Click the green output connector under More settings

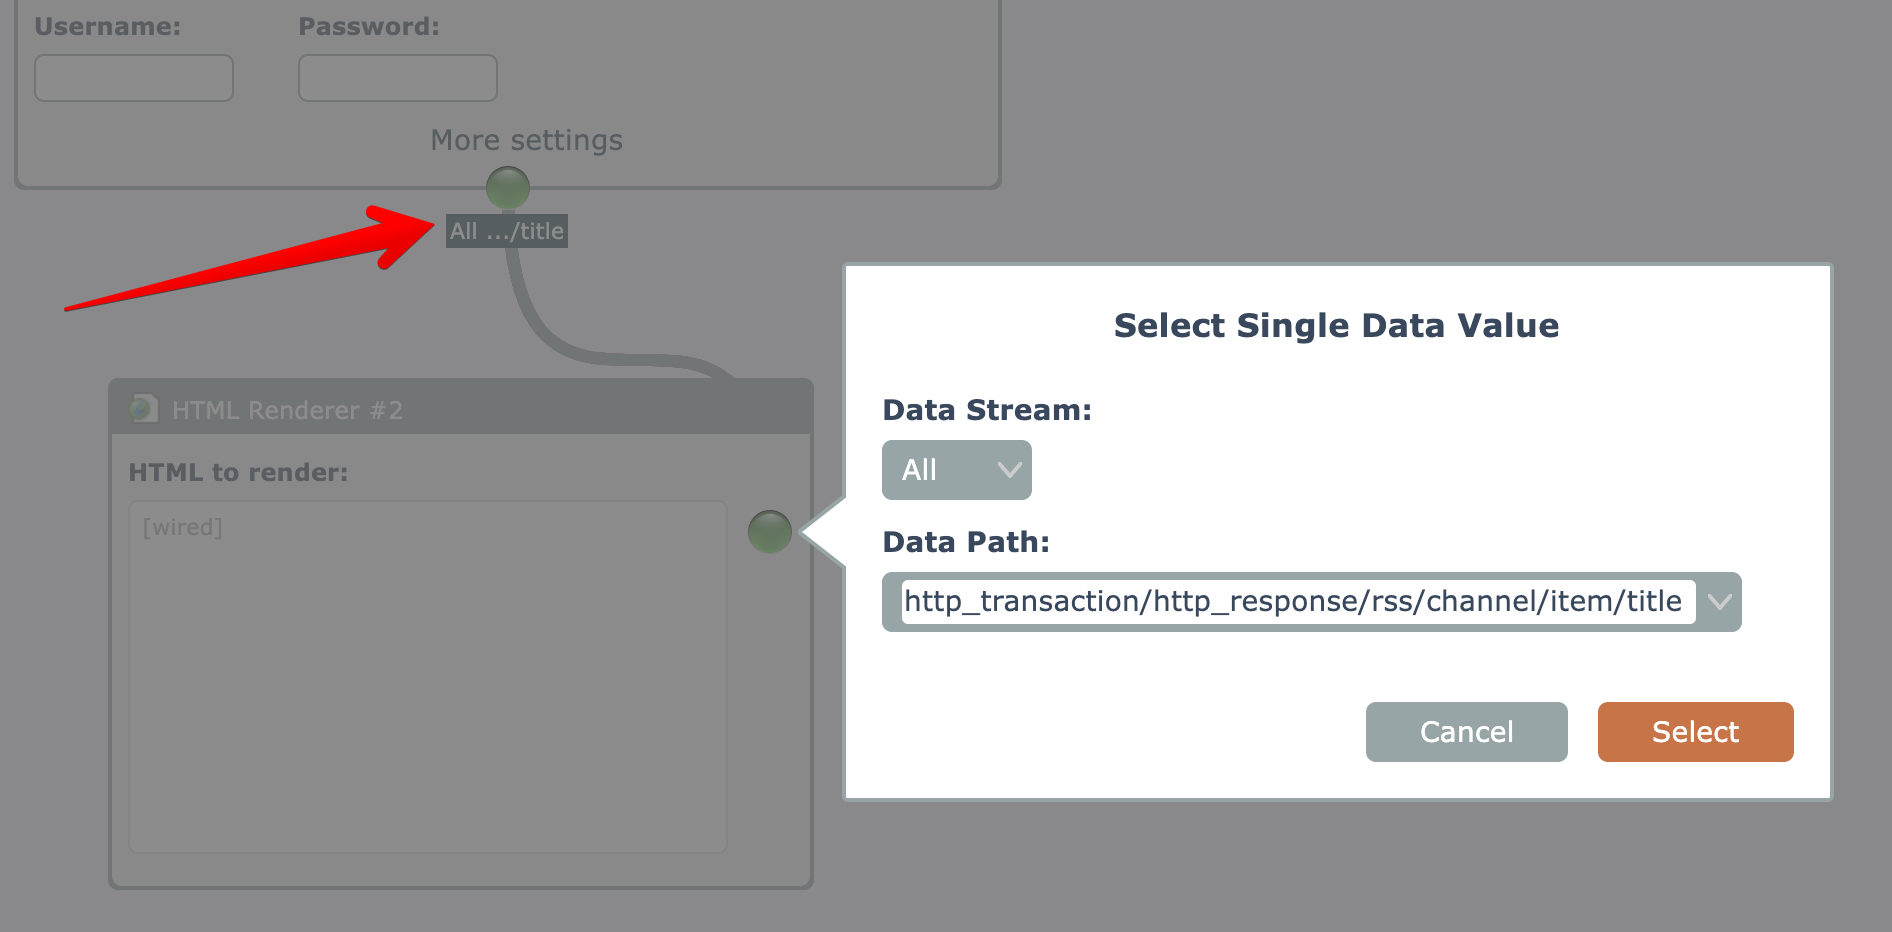click(x=507, y=187)
